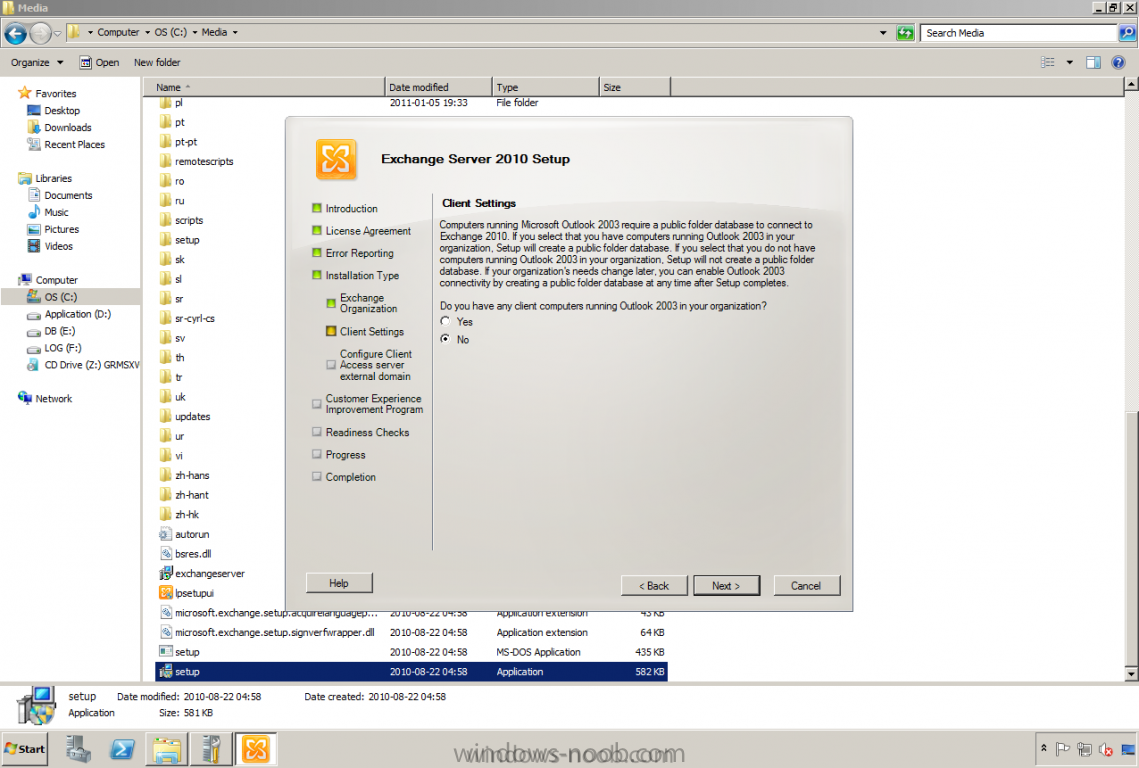Open Downloads in navigation pane
This screenshot has height=768, width=1139.
click(x=68, y=127)
